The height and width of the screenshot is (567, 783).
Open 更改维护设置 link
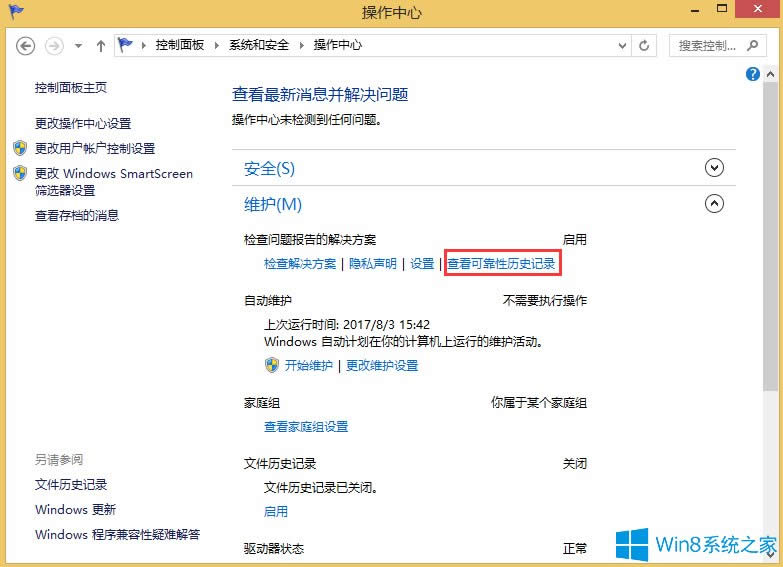(382, 365)
